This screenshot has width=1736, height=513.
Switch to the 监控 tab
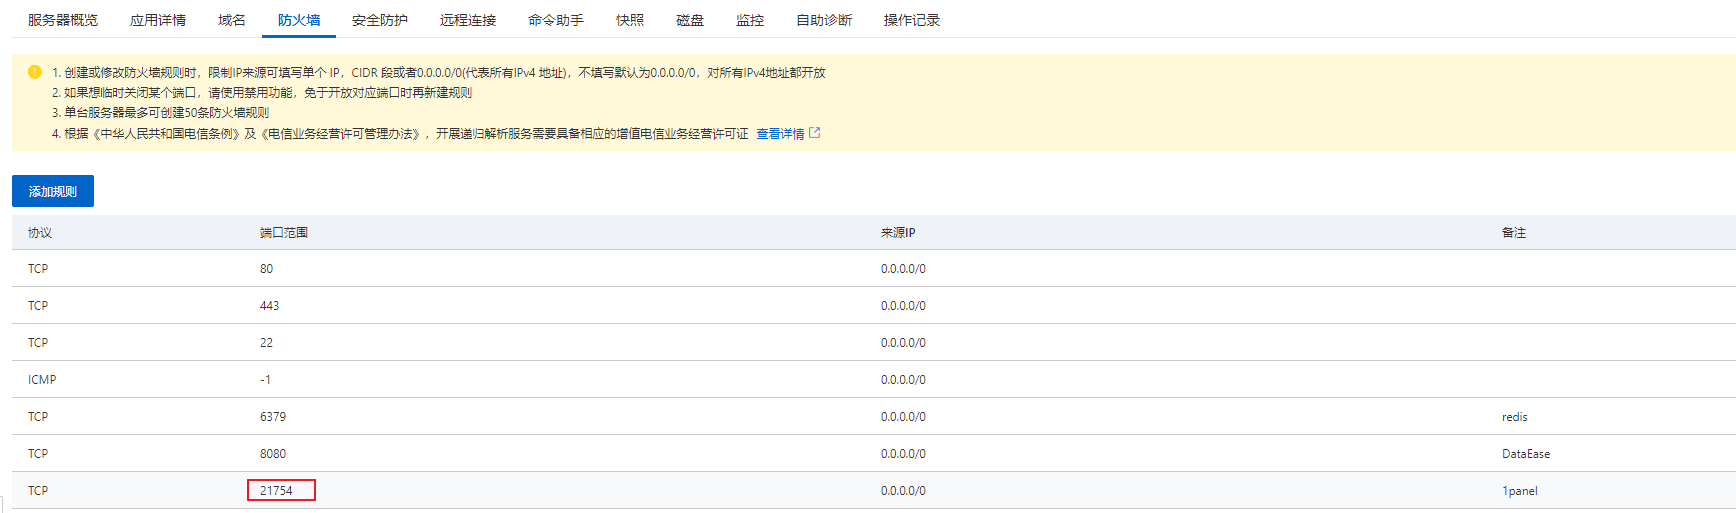[750, 20]
